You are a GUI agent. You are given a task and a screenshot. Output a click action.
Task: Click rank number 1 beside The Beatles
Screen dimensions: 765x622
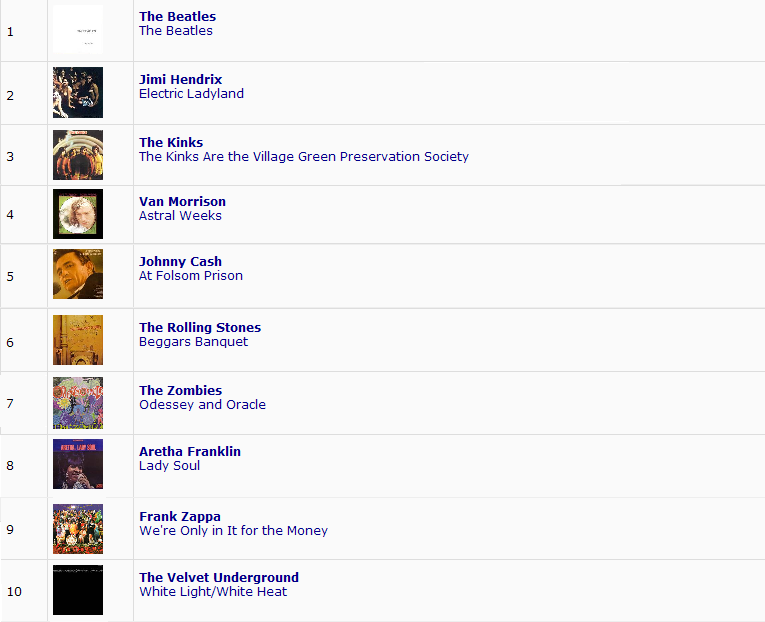(10, 32)
